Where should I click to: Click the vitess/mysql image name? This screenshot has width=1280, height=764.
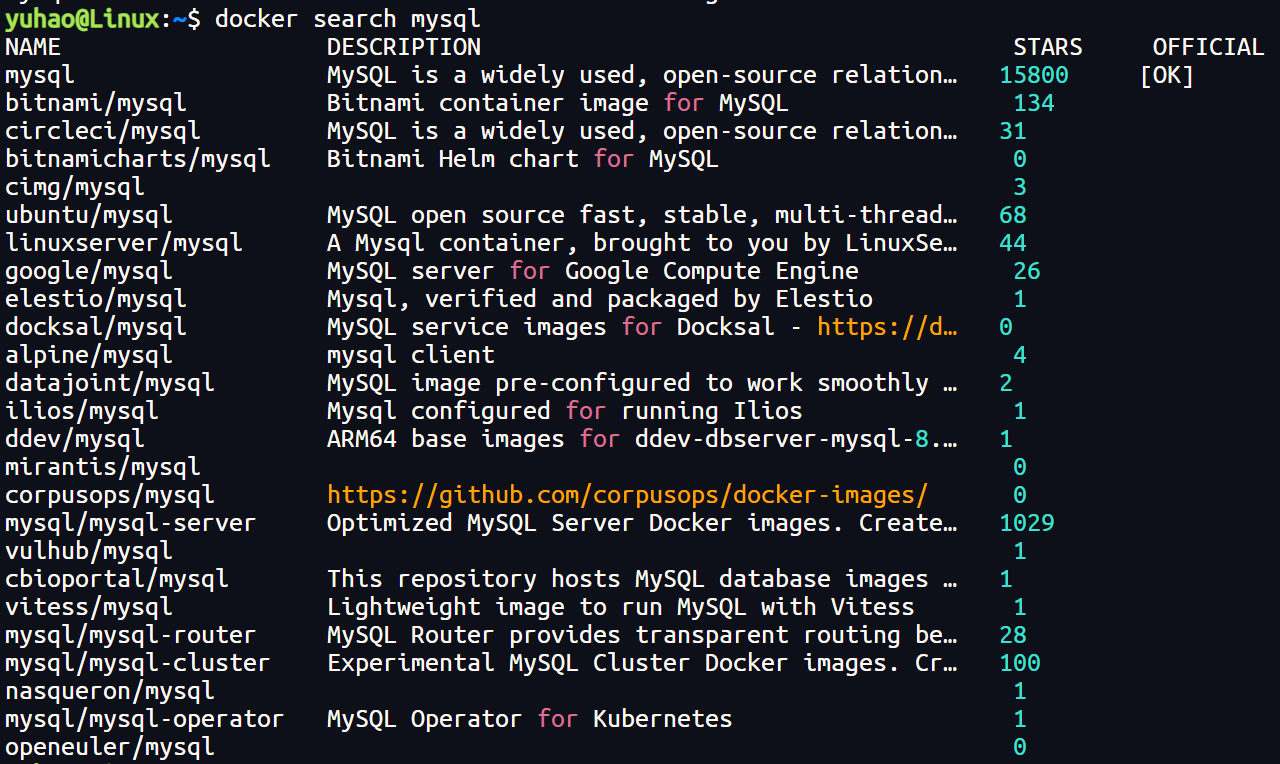pos(89,607)
